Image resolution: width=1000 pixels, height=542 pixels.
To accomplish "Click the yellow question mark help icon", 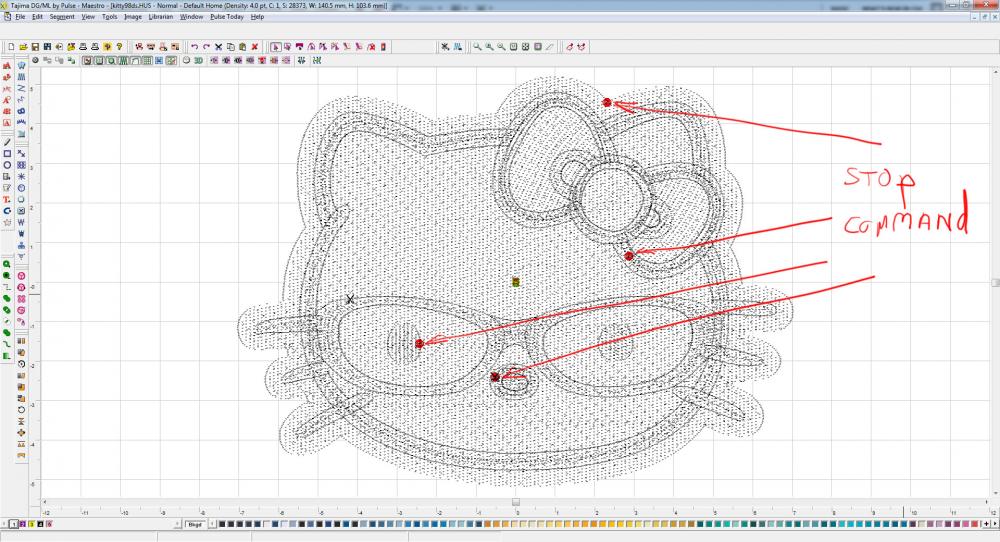I will pos(119,47).
